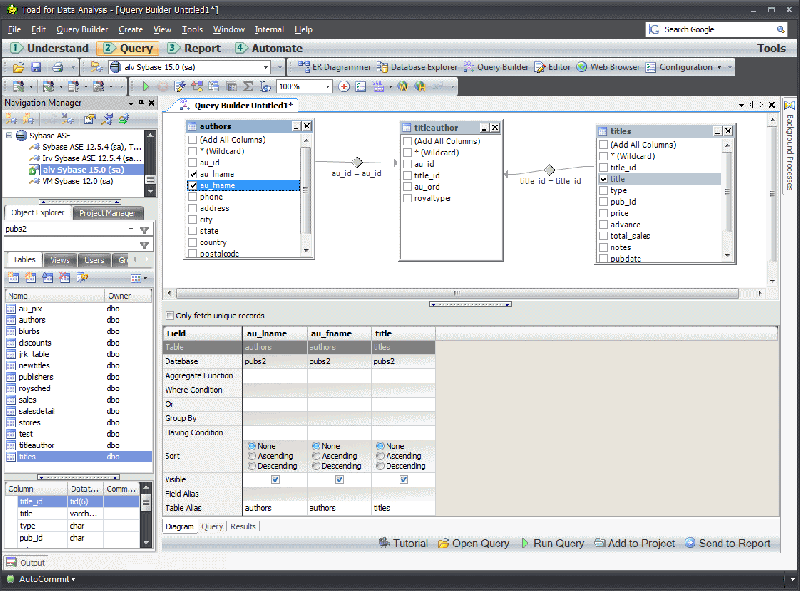Switch to the Report tab

195,47
